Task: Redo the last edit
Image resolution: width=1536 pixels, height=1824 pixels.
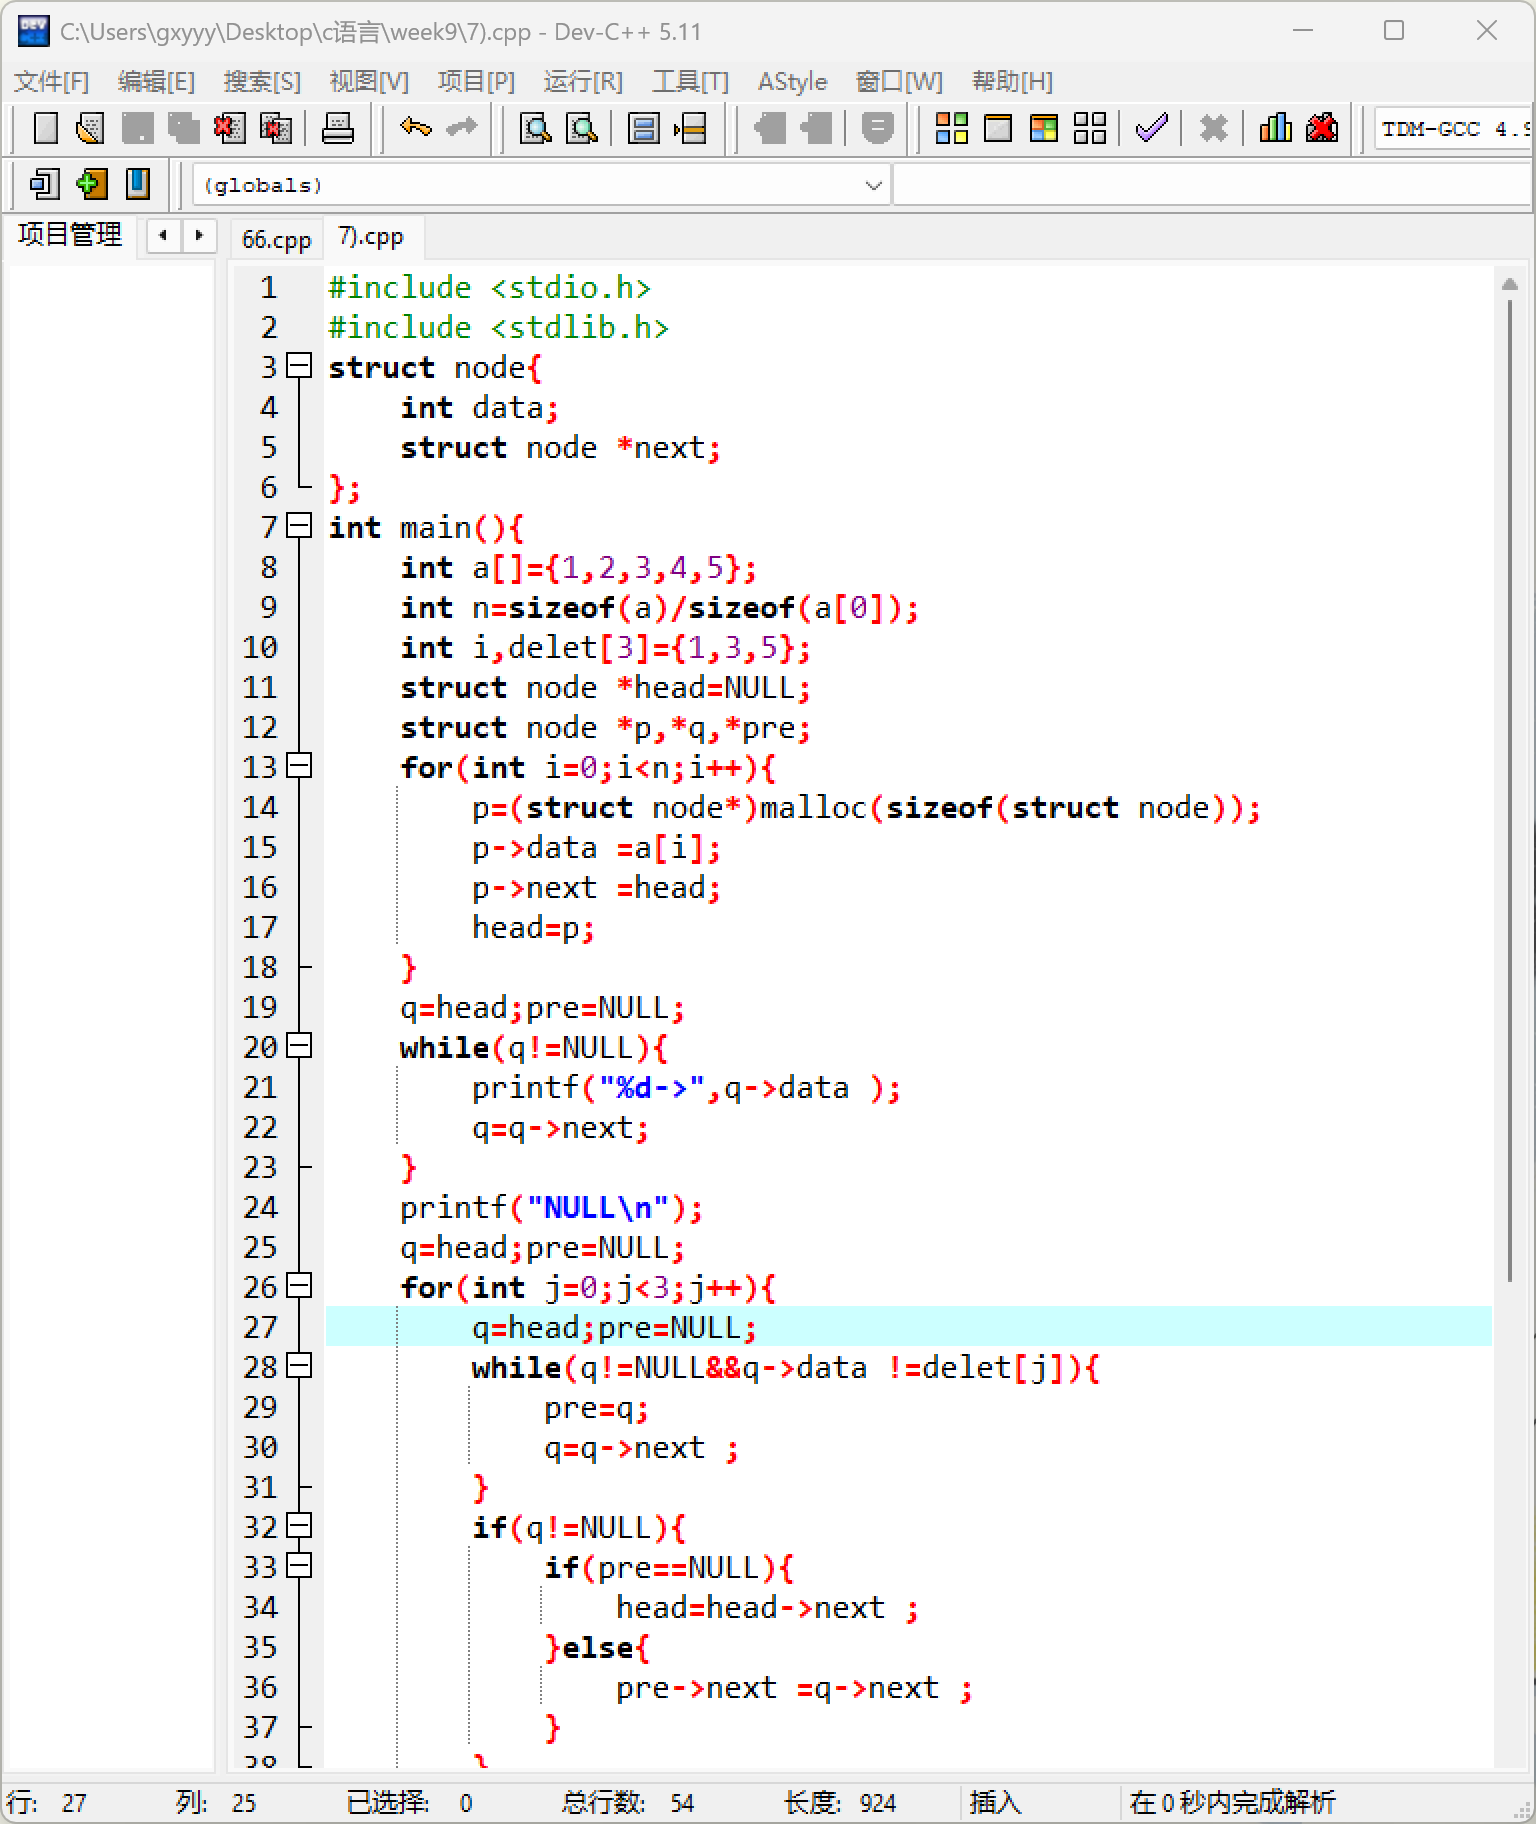Action: [x=461, y=128]
